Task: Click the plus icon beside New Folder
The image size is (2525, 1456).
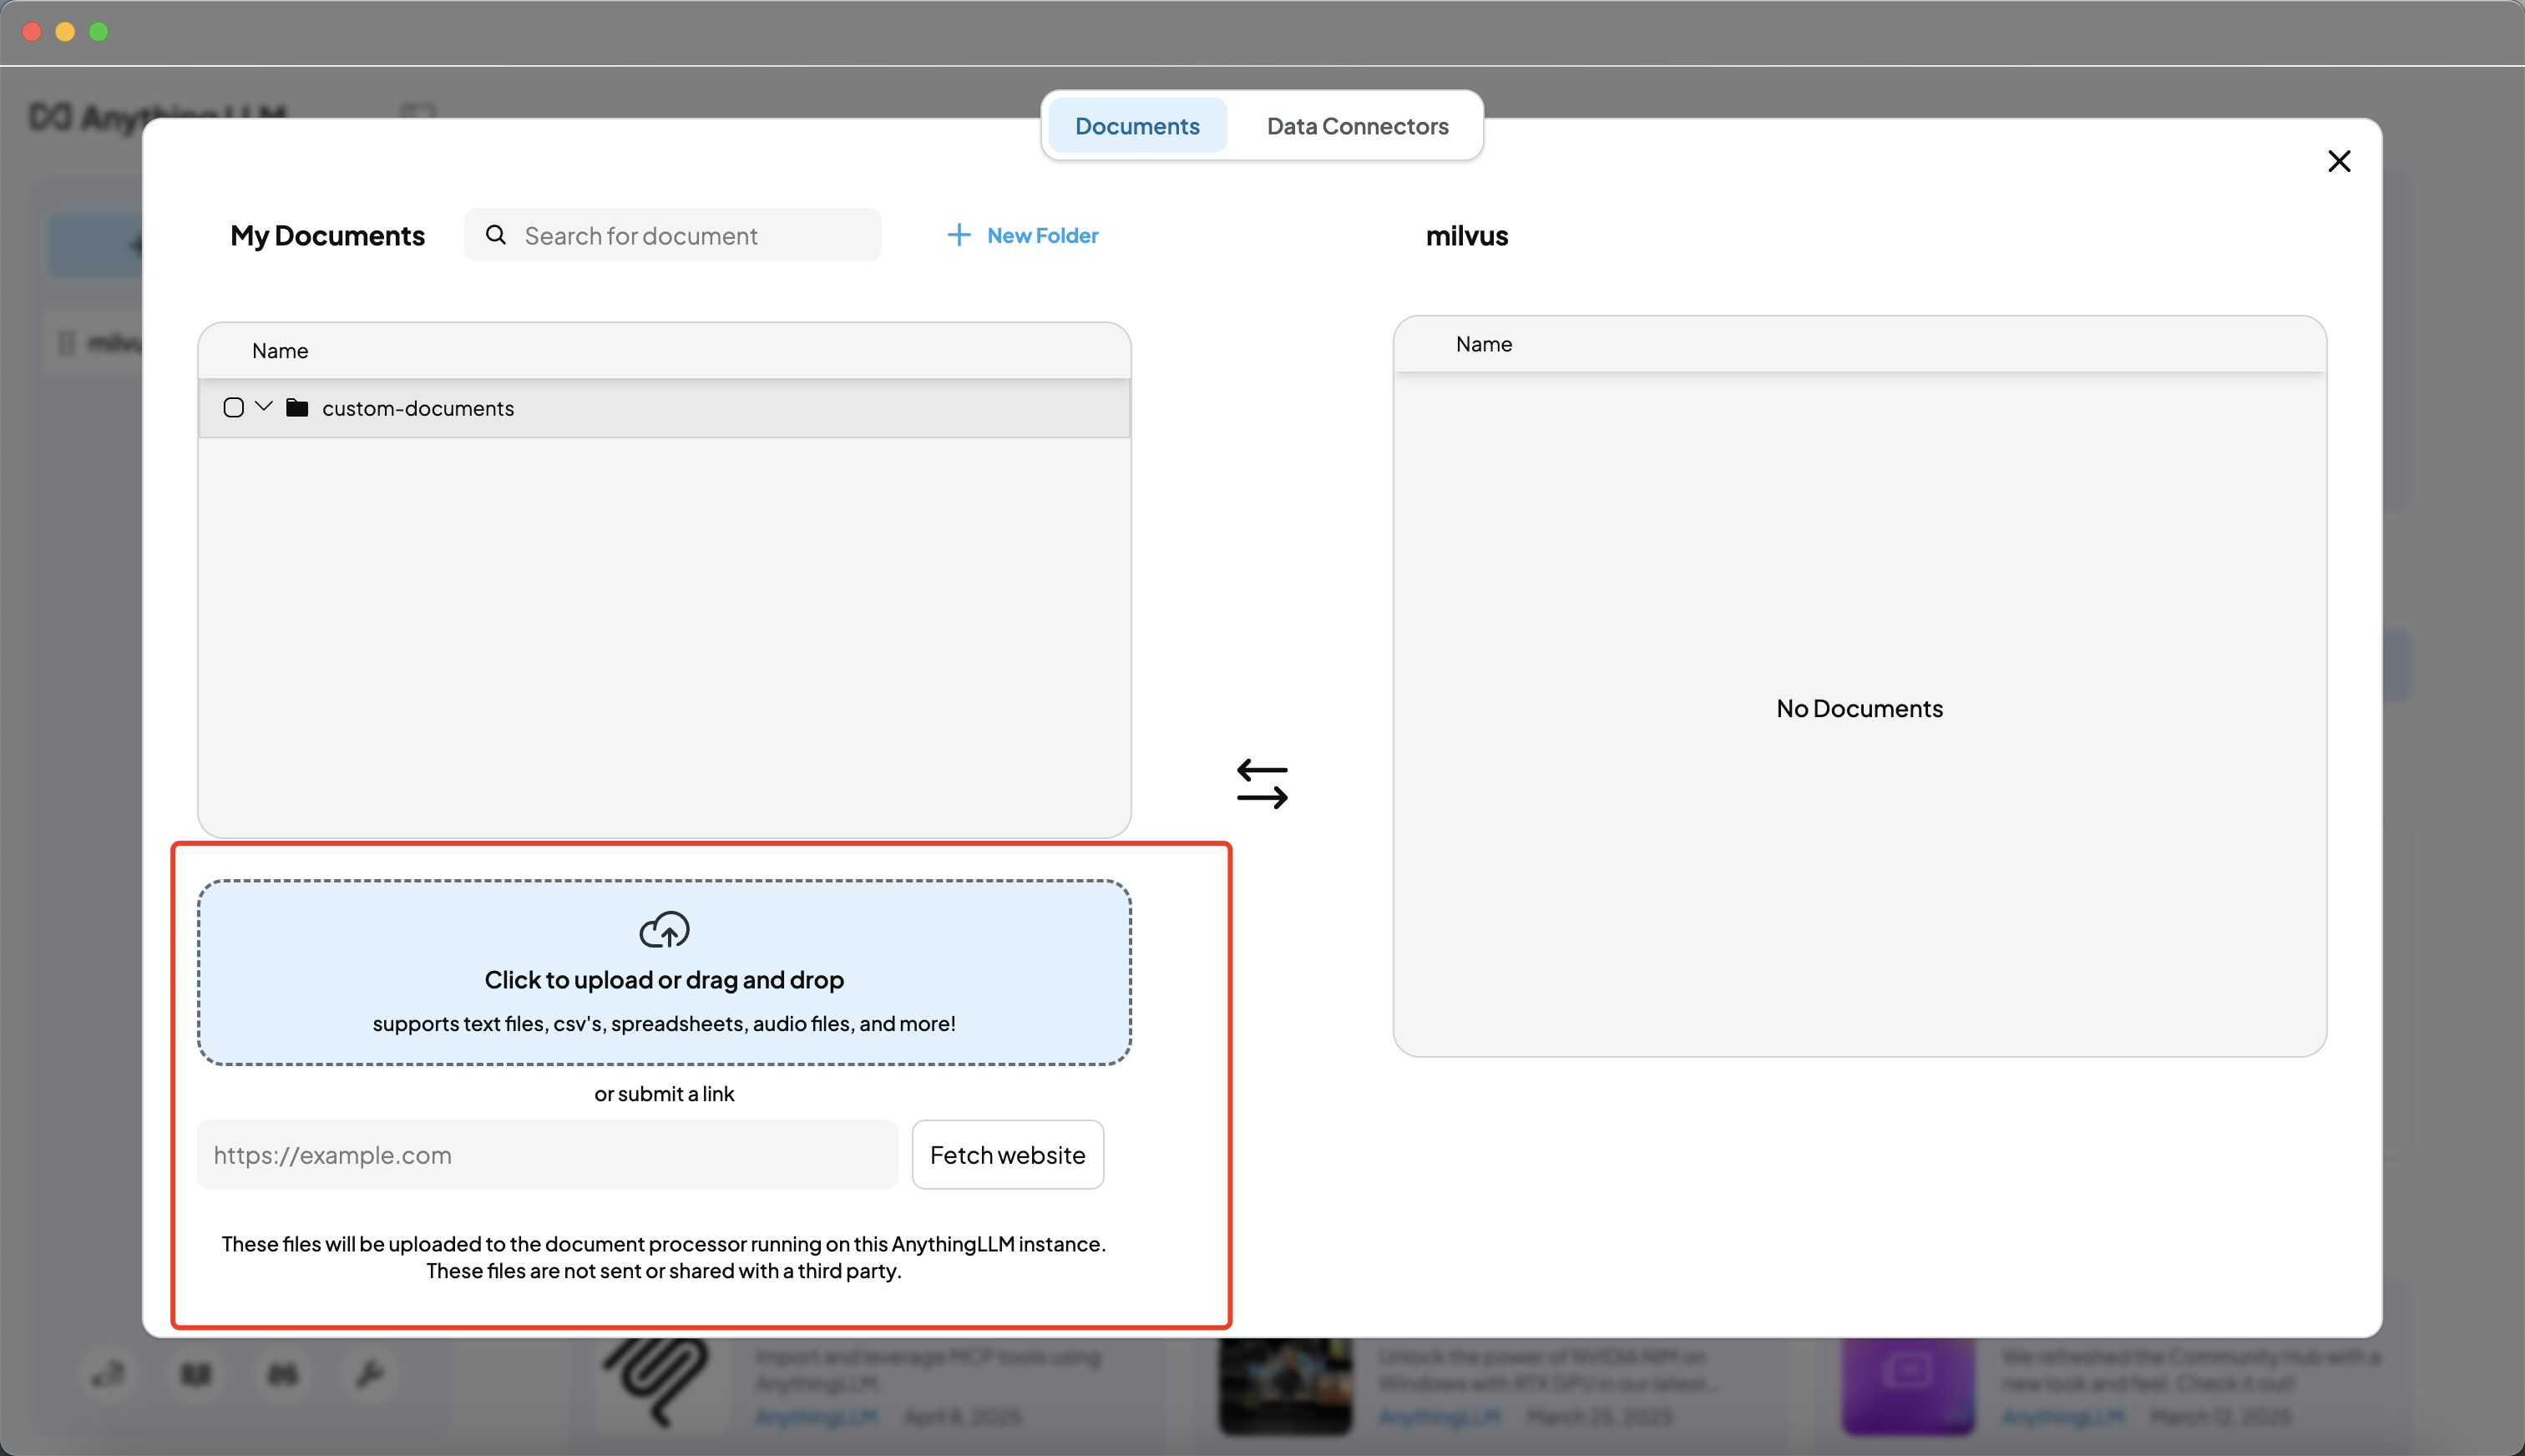Action: click(x=958, y=234)
